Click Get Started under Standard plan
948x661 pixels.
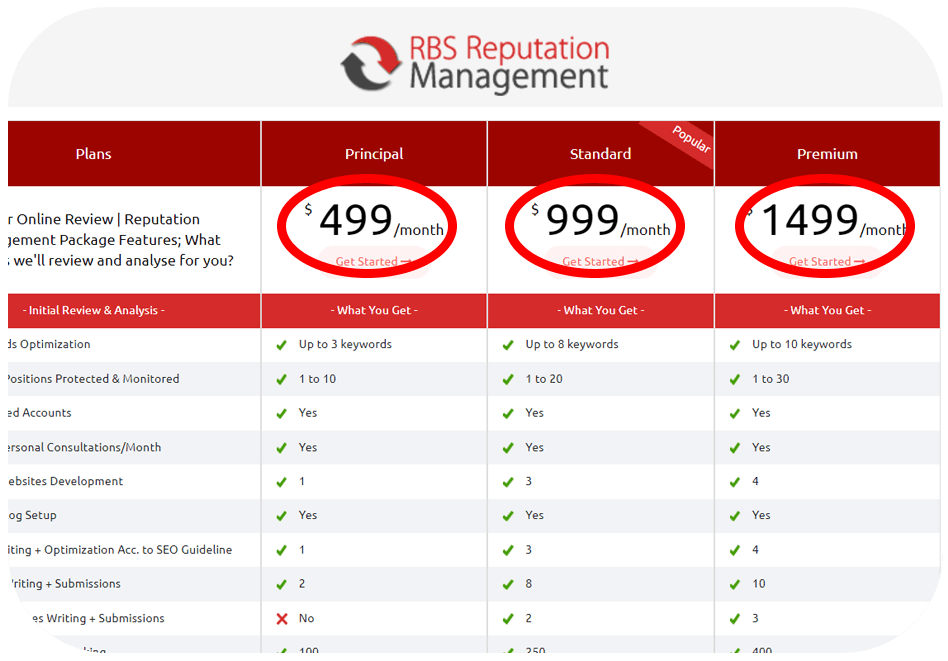pos(600,261)
